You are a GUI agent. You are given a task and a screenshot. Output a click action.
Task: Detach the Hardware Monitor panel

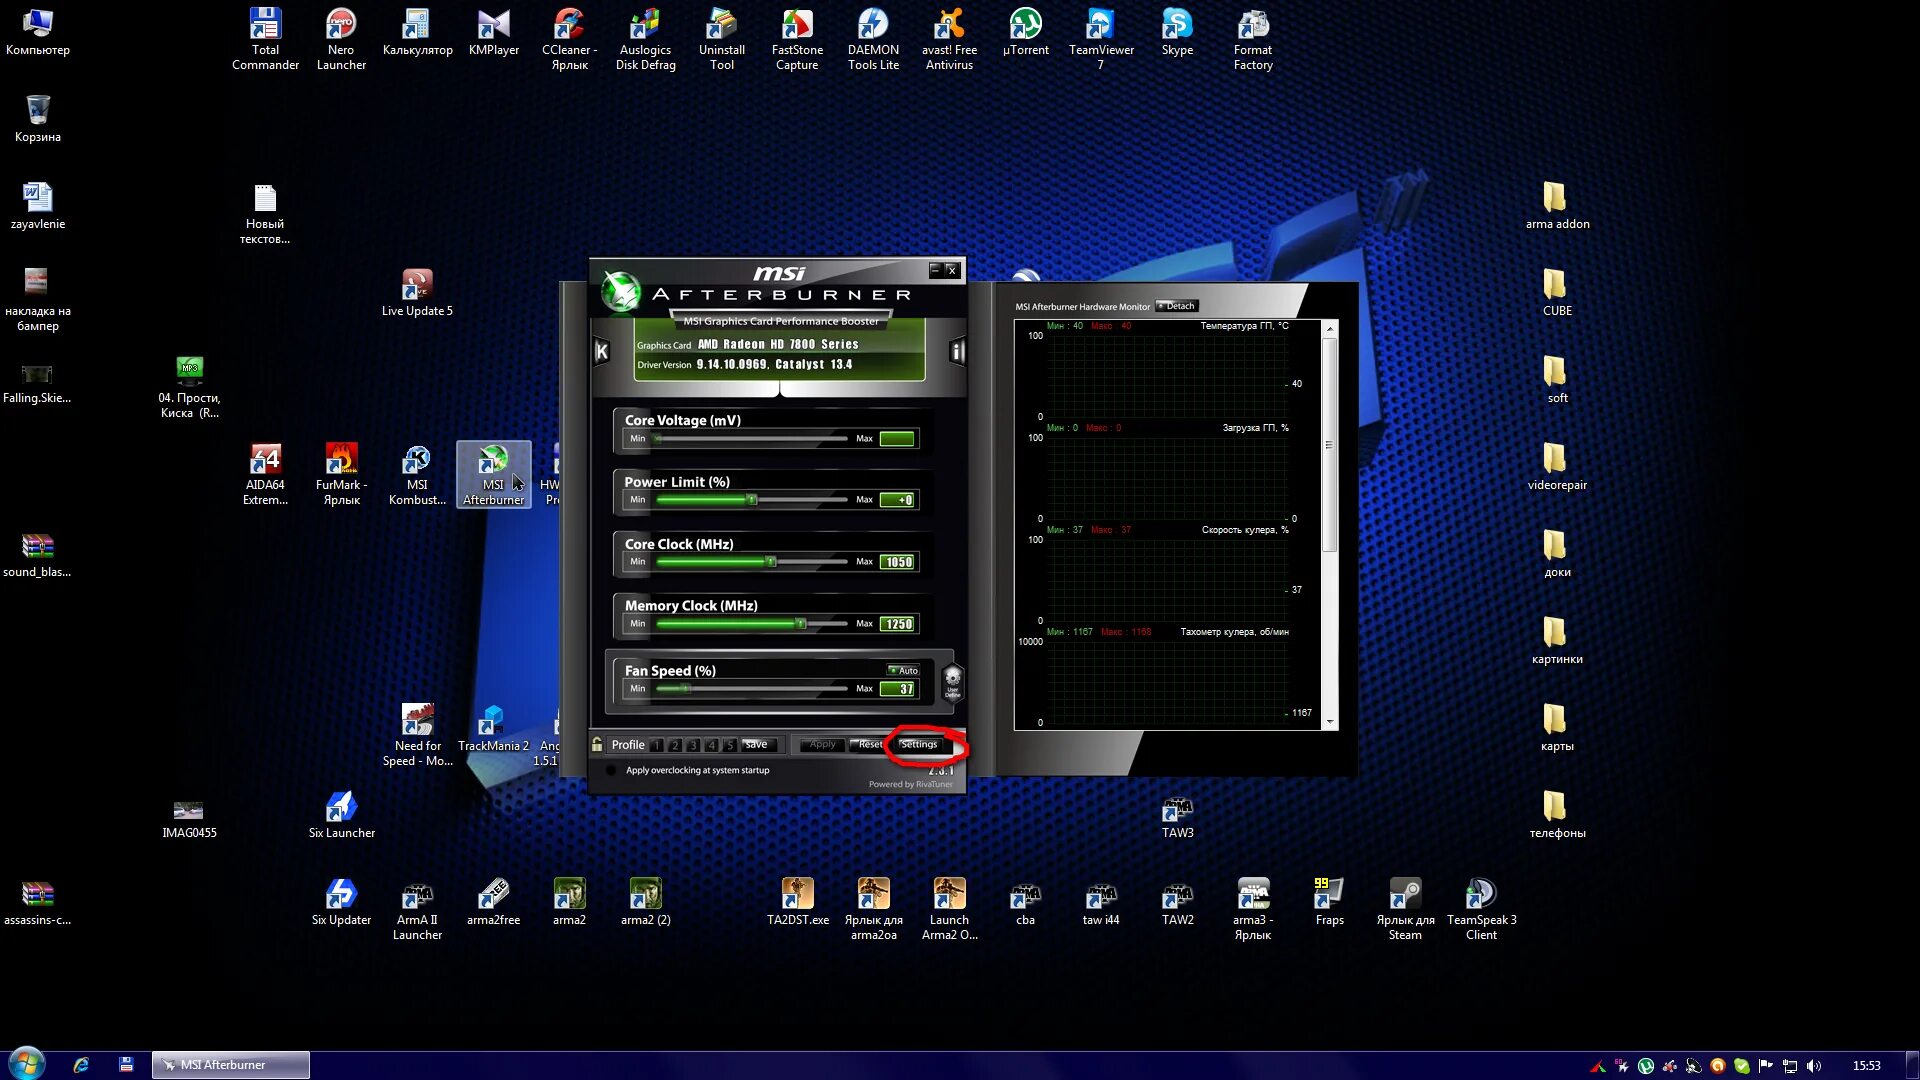point(1176,306)
